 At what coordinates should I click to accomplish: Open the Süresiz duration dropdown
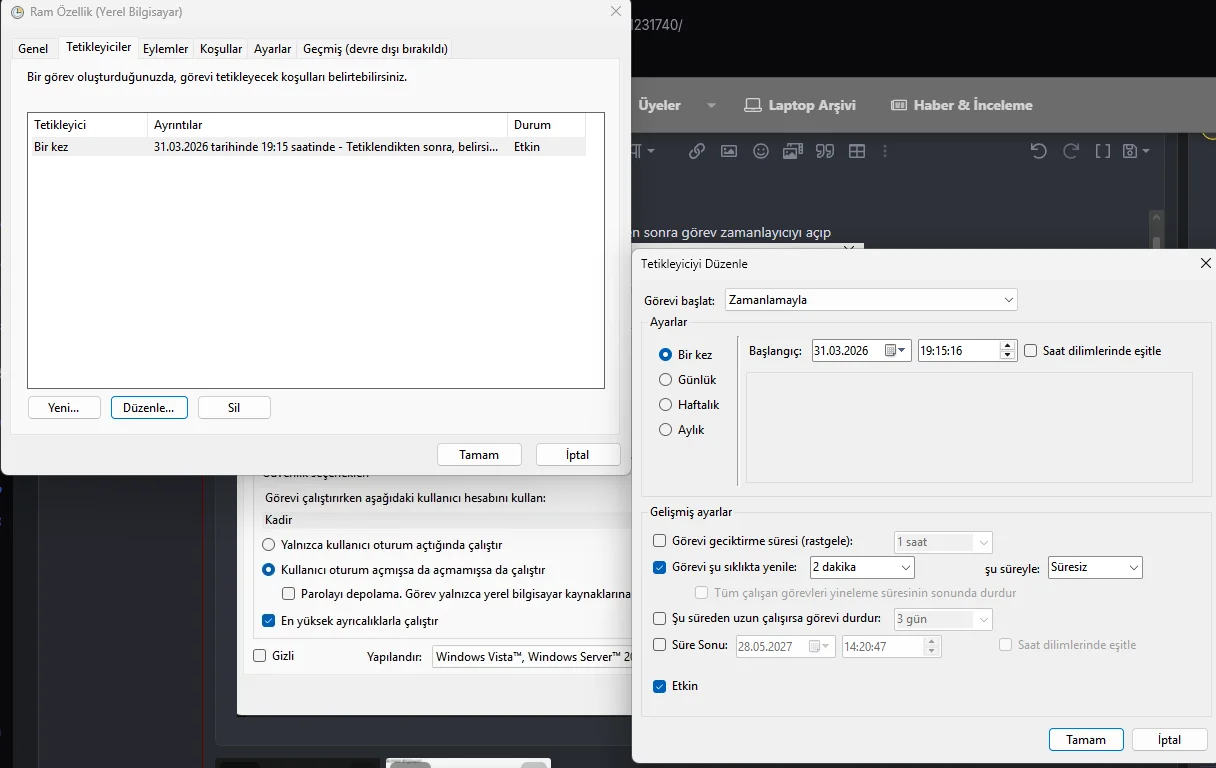(1095, 567)
